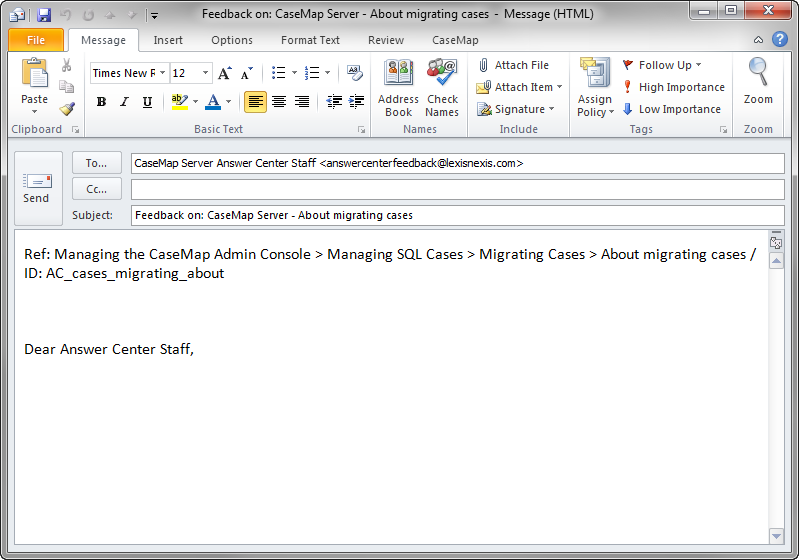Click Check Names icon
Viewport: 799px width, 560px height.
click(442, 88)
